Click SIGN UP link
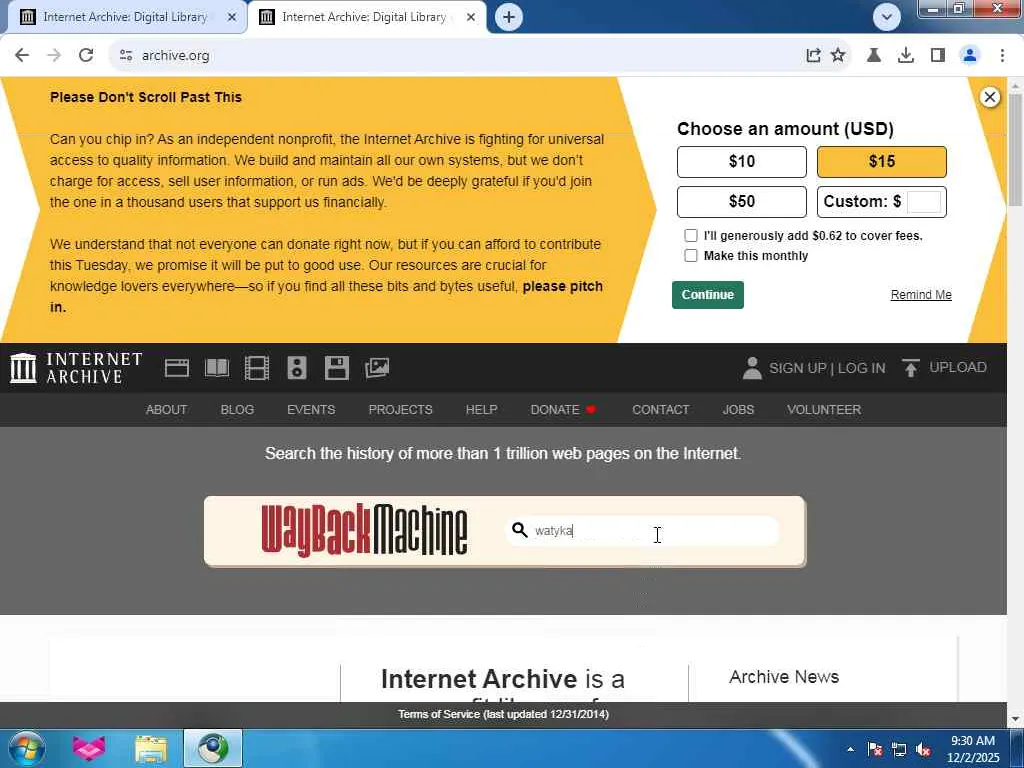 pos(797,368)
